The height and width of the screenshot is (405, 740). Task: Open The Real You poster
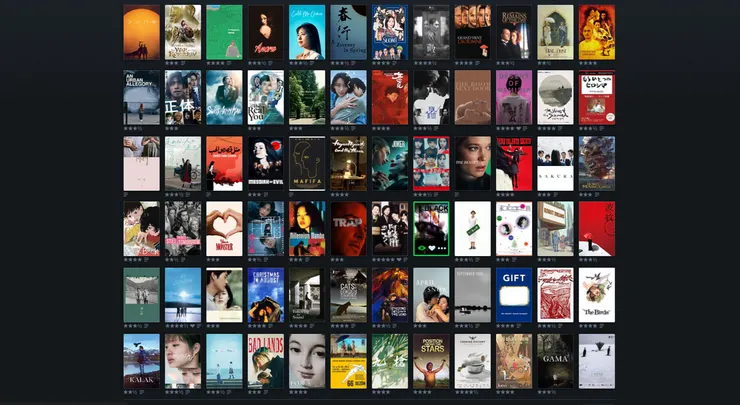pos(266,97)
